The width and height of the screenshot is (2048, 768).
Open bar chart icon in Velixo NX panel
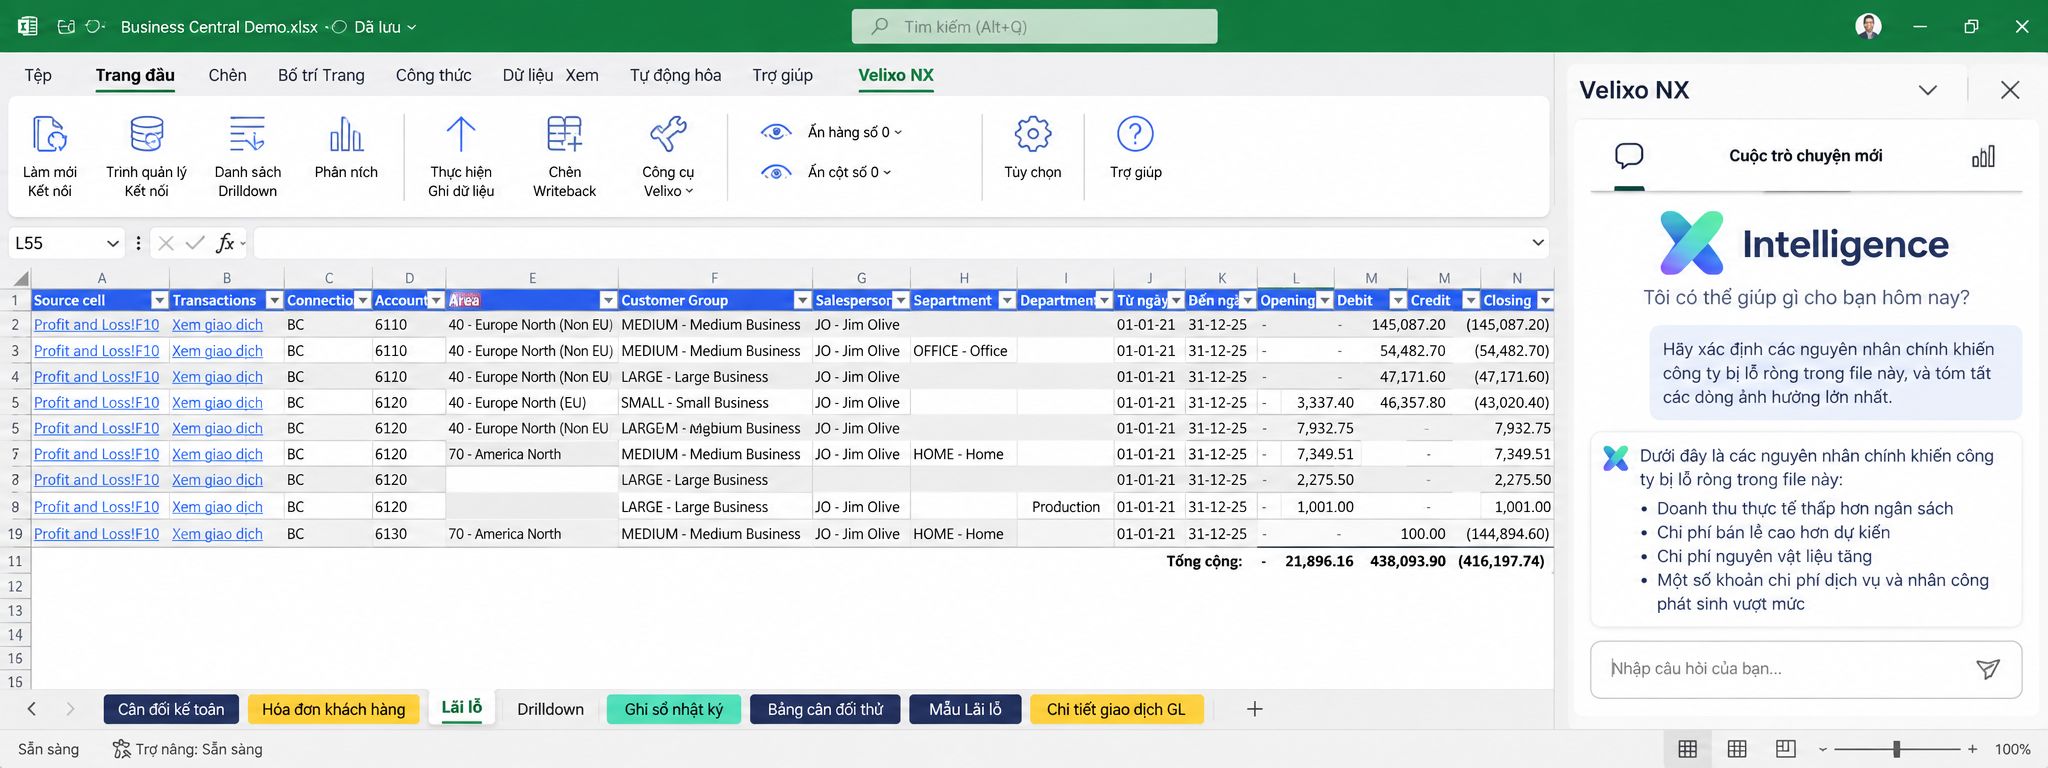(x=1983, y=156)
